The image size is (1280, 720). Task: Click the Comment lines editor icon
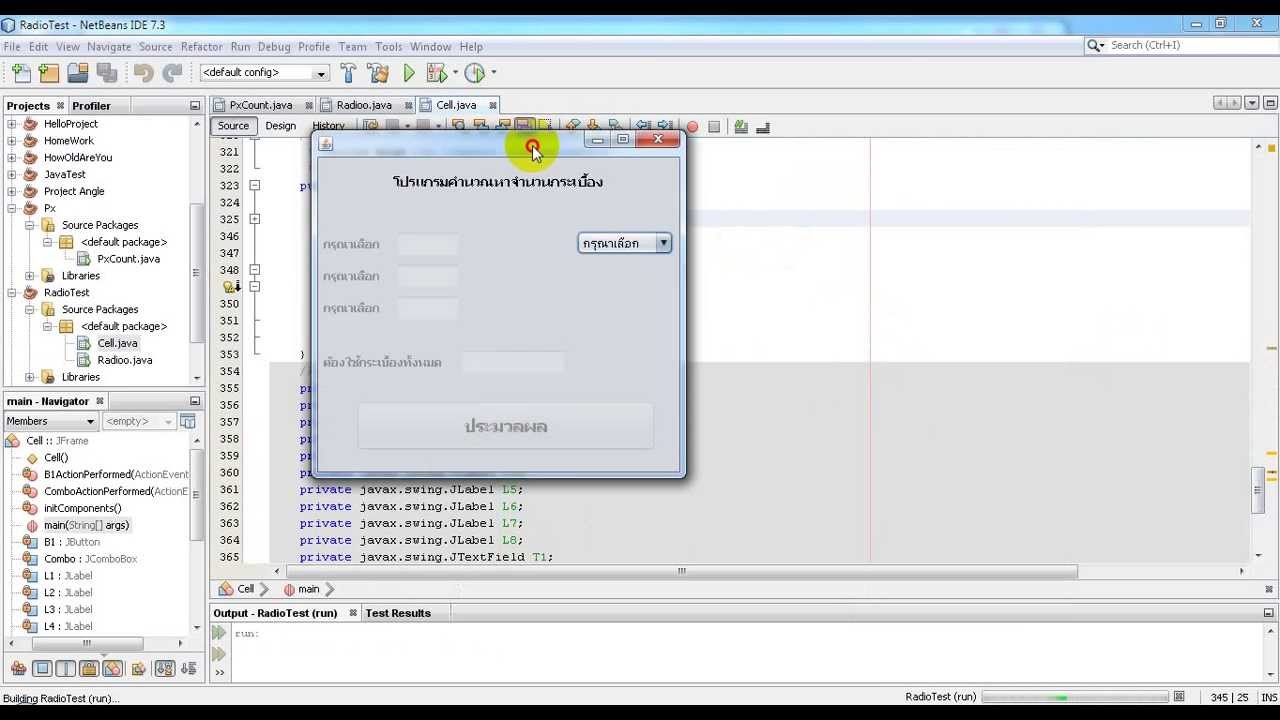point(741,127)
